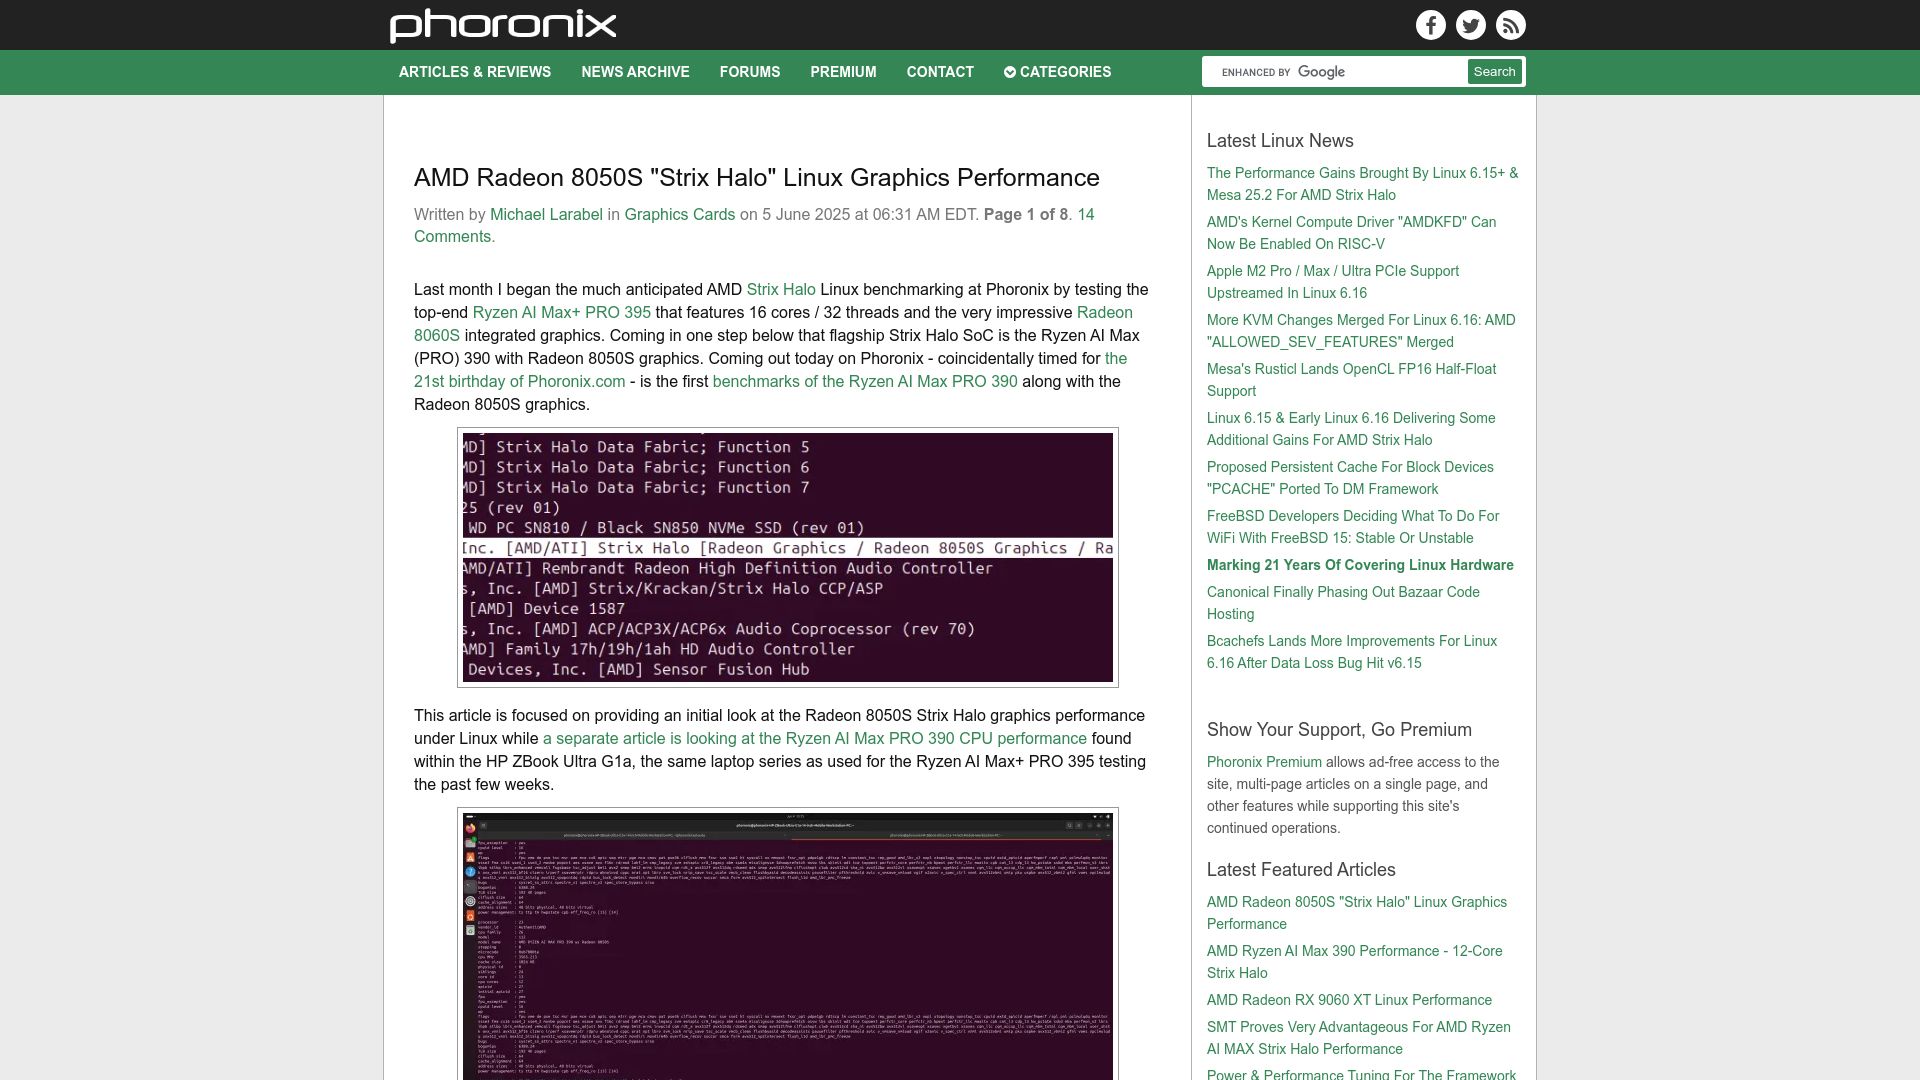Open AMD Radeon RX 9060 XT Linux Performance link

1349,1000
